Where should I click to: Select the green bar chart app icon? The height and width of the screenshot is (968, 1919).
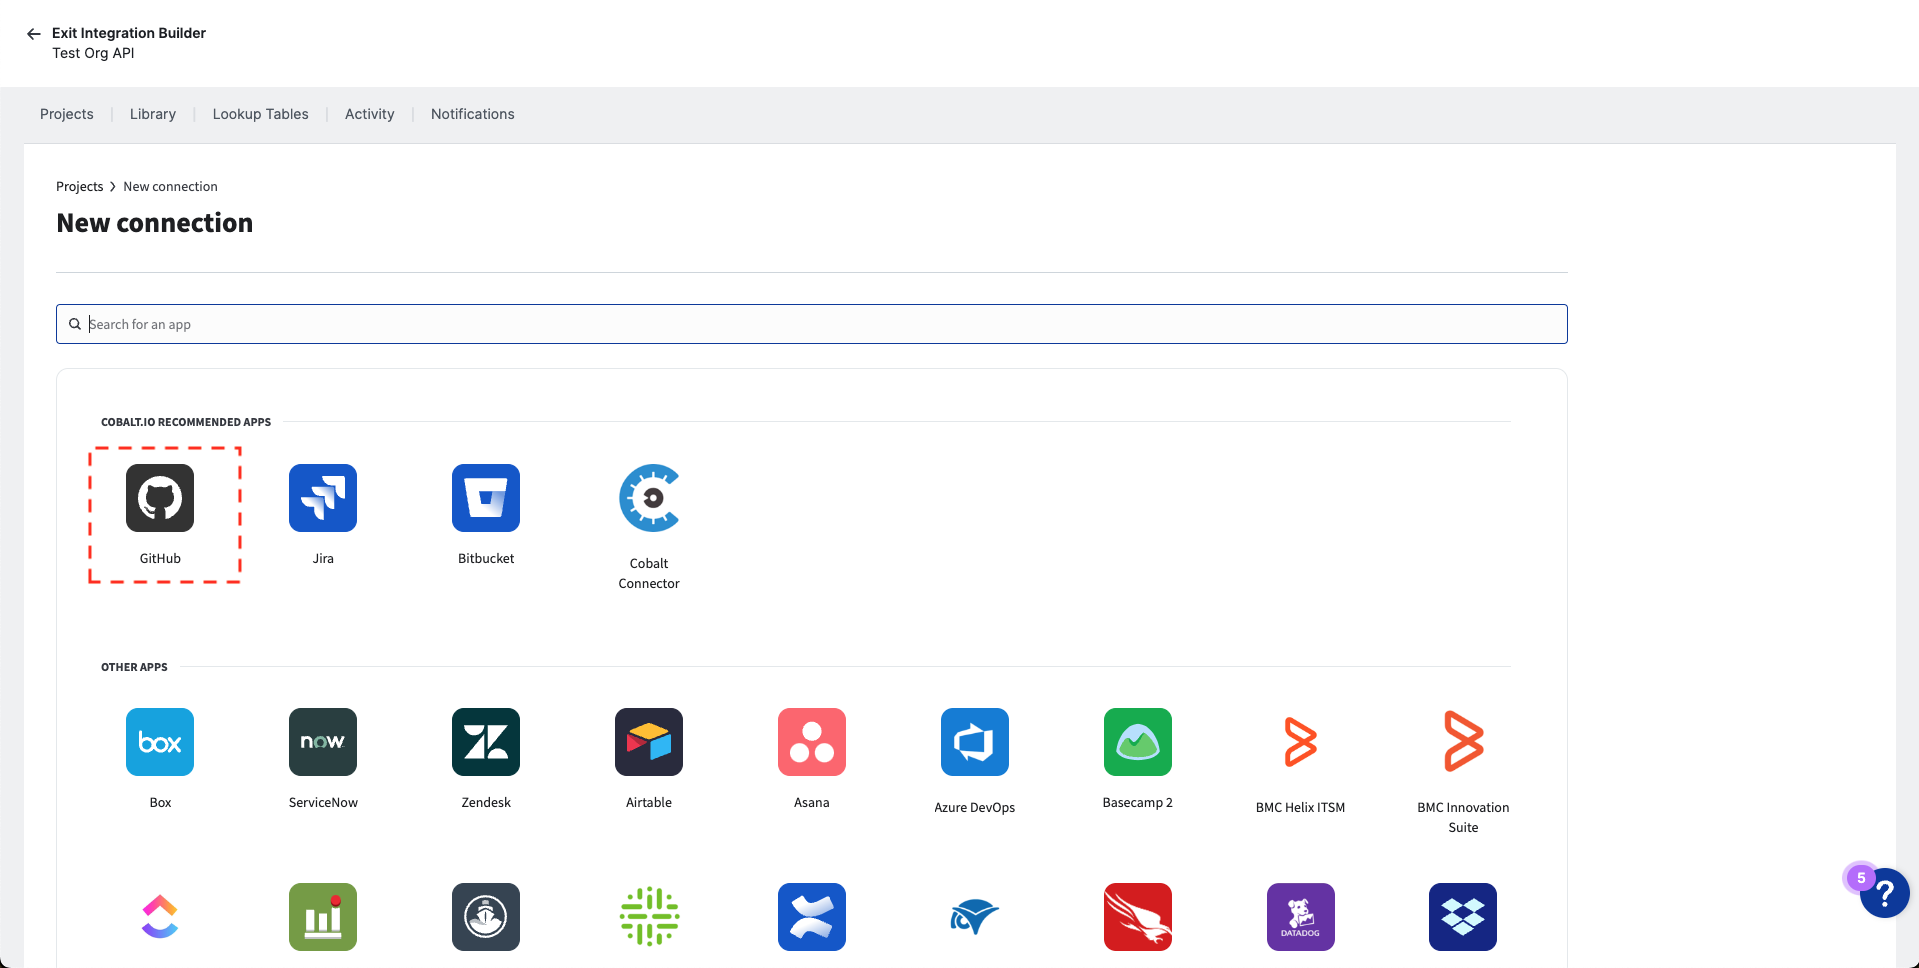click(323, 917)
